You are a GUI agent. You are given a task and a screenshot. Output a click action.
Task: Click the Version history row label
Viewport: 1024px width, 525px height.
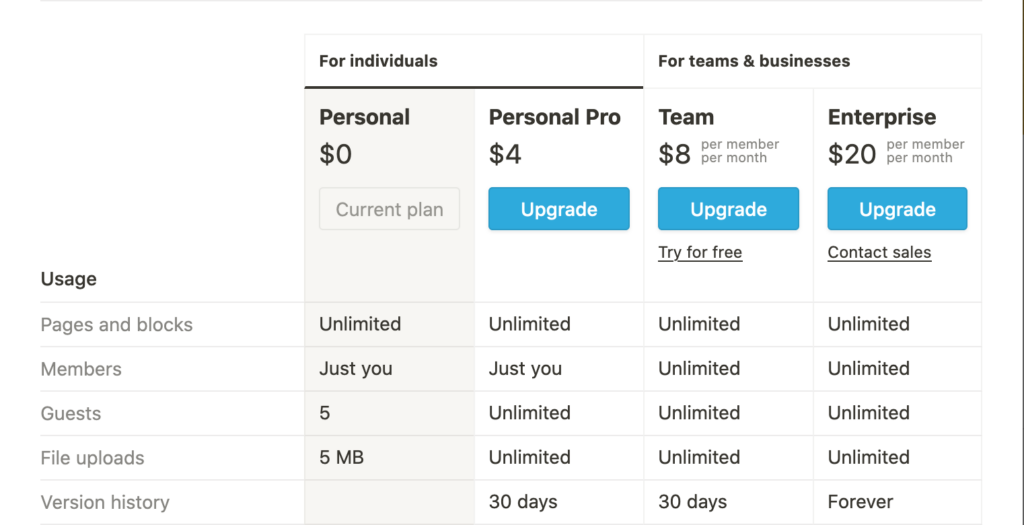105,502
